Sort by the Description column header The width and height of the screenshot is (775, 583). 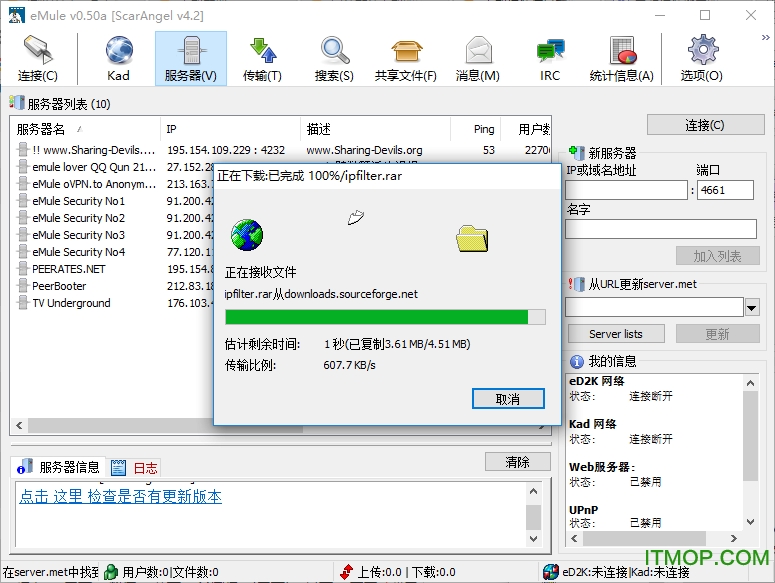point(376,129)
